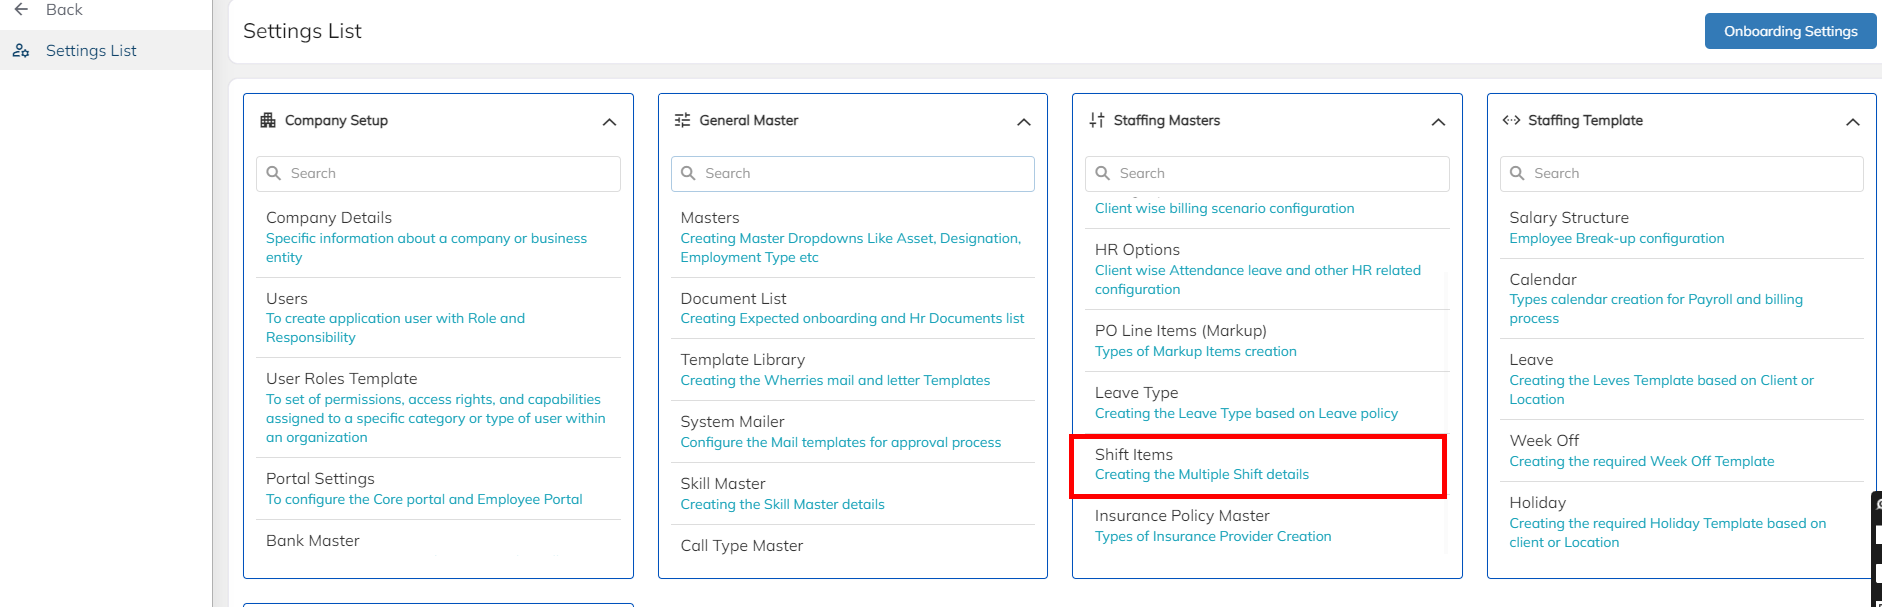The width and height of the screenshot is (1882, 607).
Task: Click search magnifier icon in Staffing Template
Action: pos(1517,173)
